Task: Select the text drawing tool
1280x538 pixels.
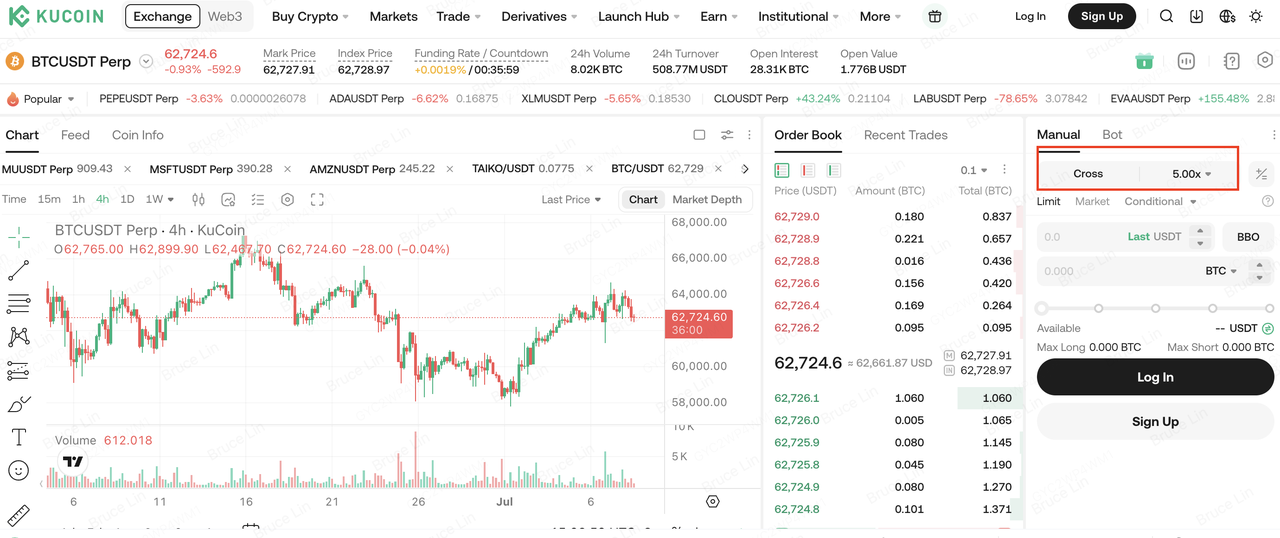Action: coord(18,437)
